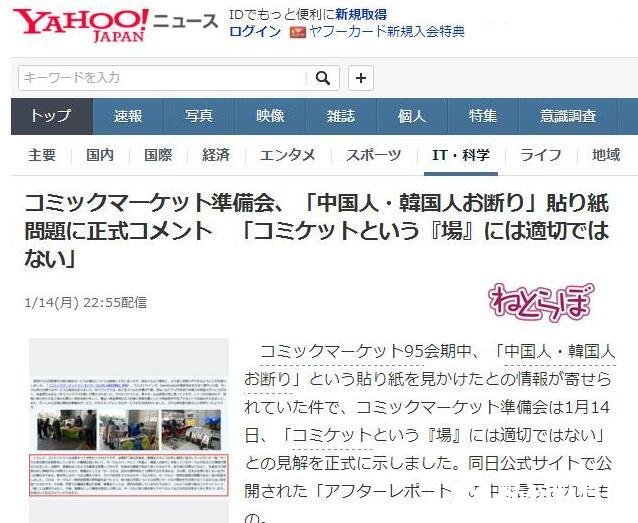Viewport: 638px width, 523px height.
Task: Open the 写真 tab
Action: [x=199, y=116]
